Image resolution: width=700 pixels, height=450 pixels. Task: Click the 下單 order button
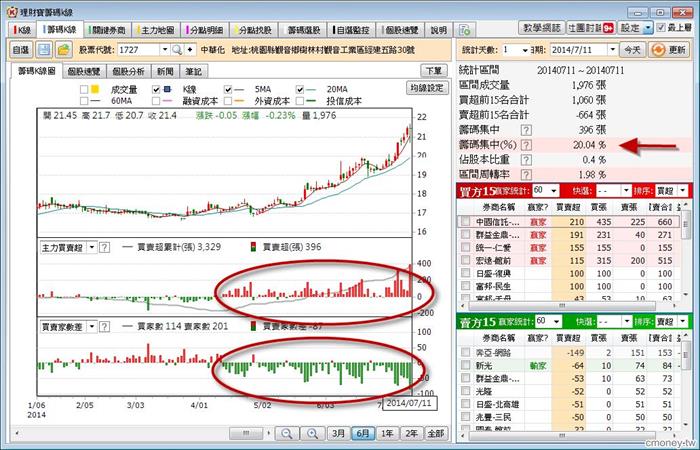click(x=433, y=71)
